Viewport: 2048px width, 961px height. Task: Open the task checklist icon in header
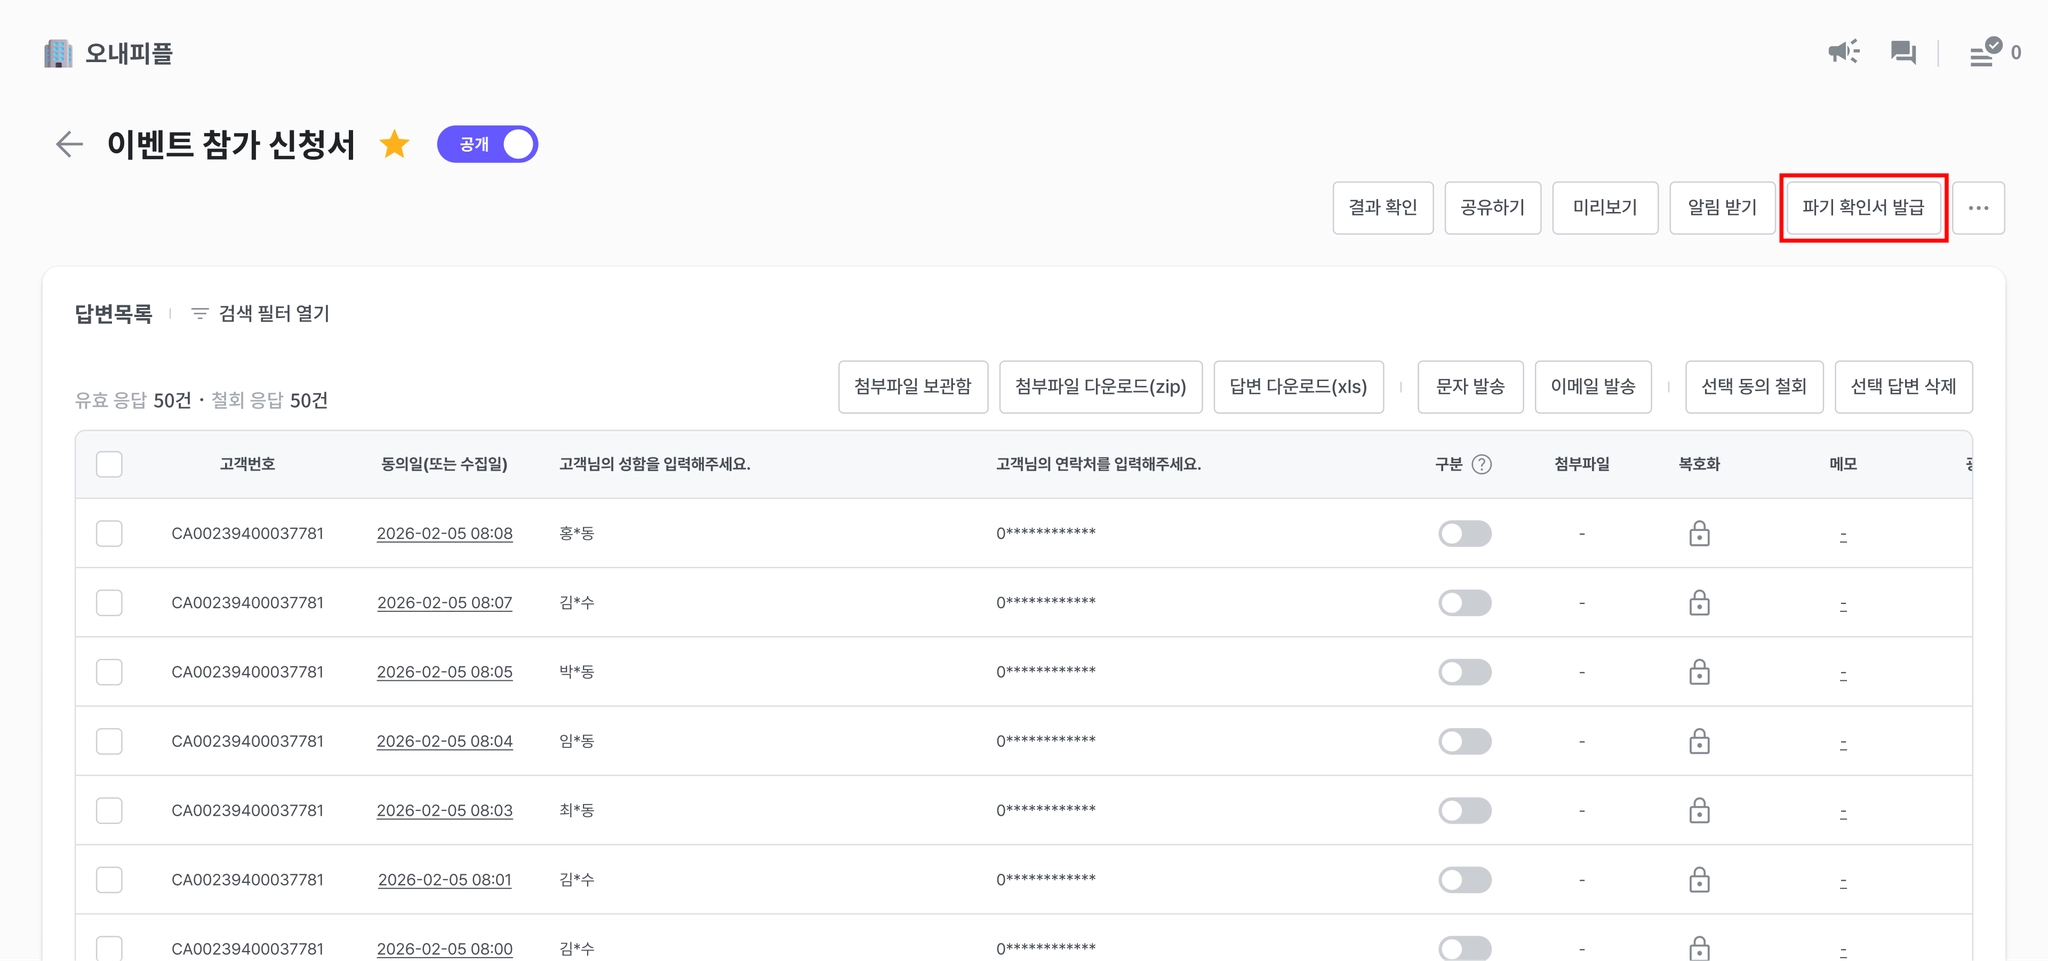(x=1985, y=52)
